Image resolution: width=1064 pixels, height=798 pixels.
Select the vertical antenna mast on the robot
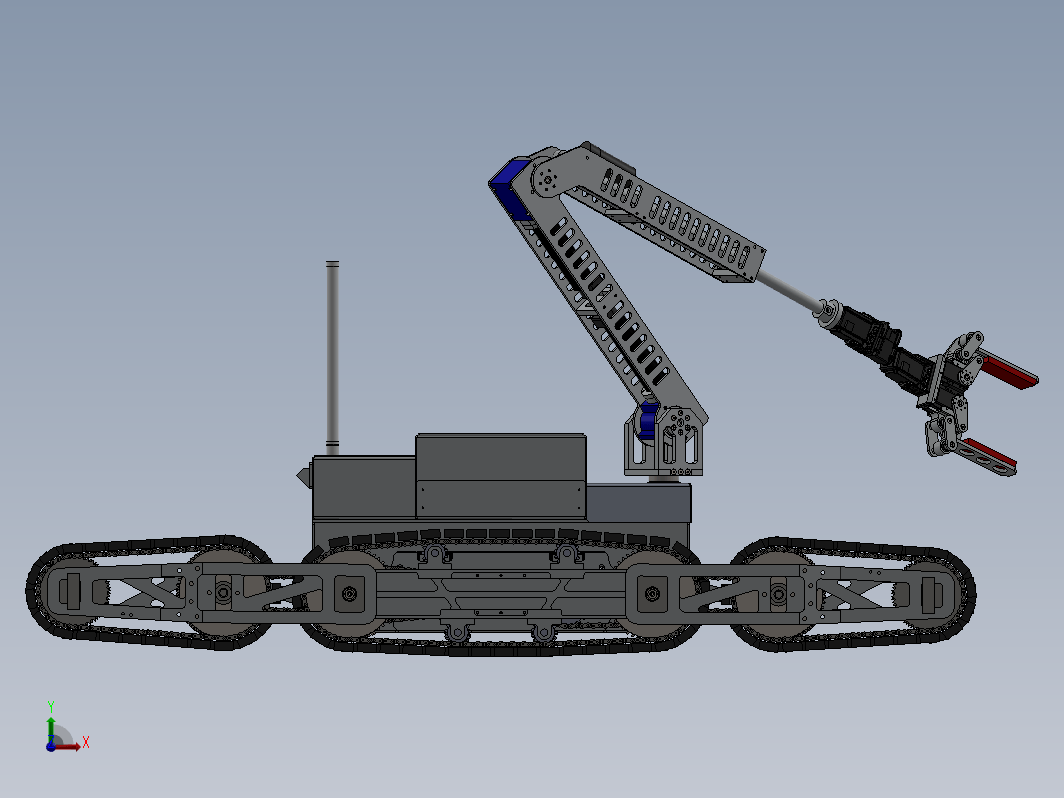click(x=332, y=358)
